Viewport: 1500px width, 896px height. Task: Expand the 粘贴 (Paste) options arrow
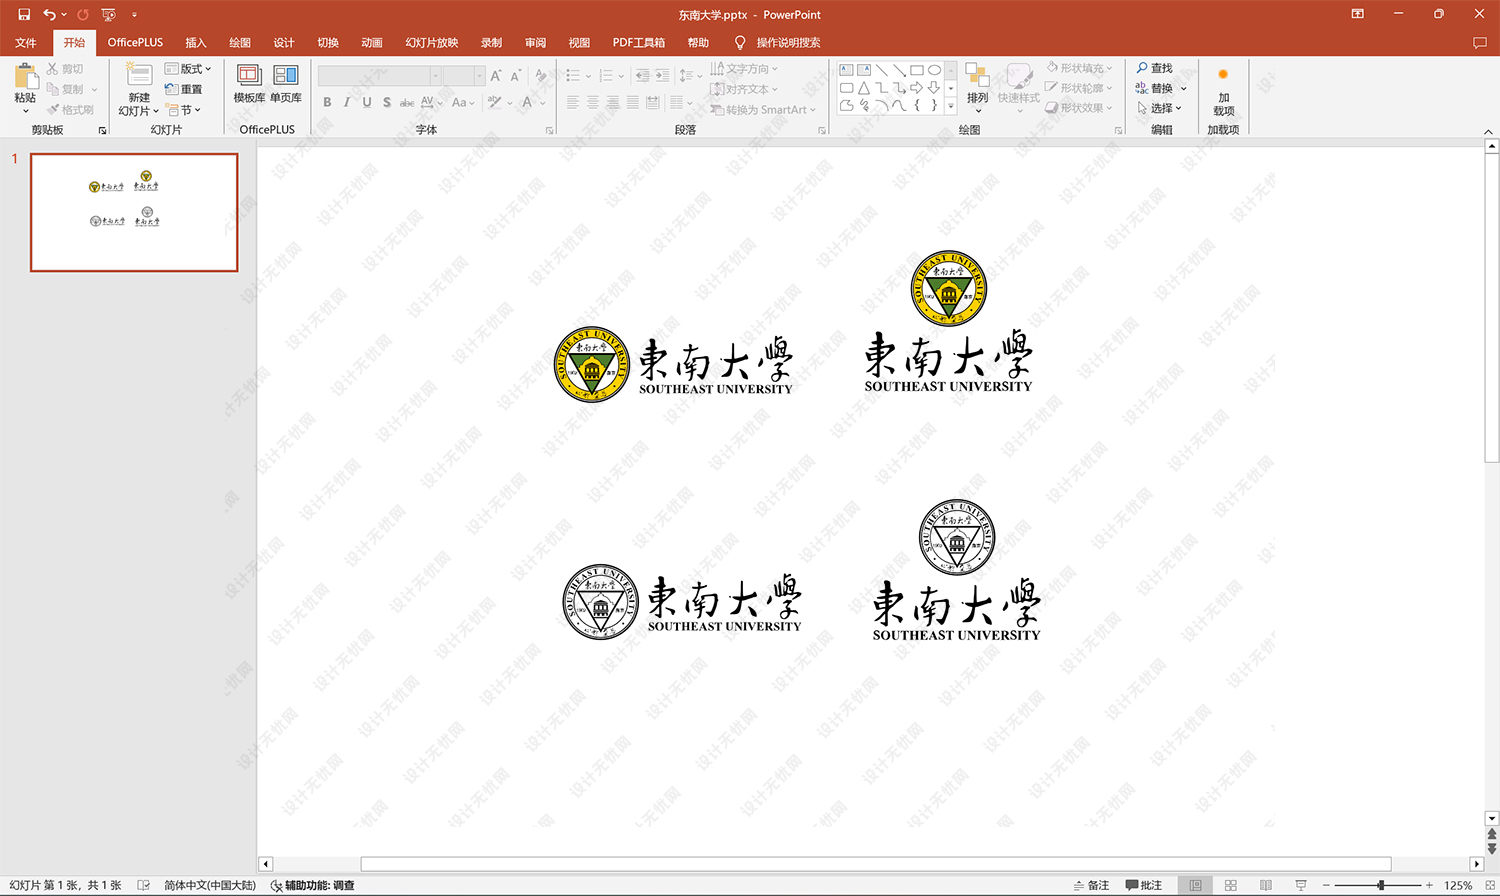pyautogui.click(x=26, y=111)
